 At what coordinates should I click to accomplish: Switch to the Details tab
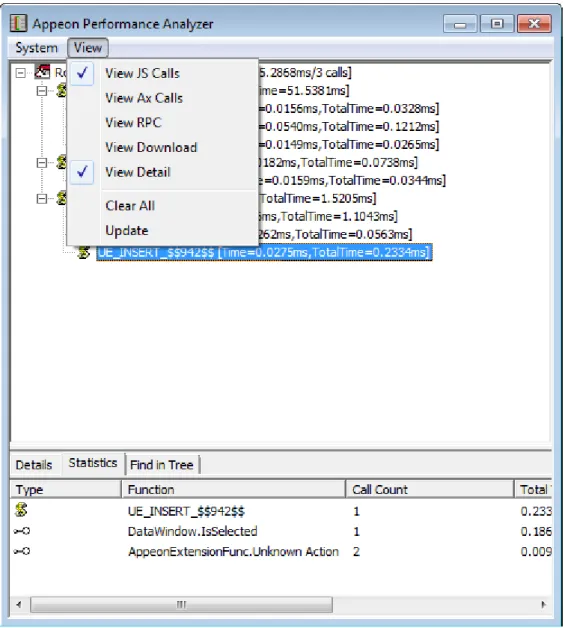click(x=34, y=465)
